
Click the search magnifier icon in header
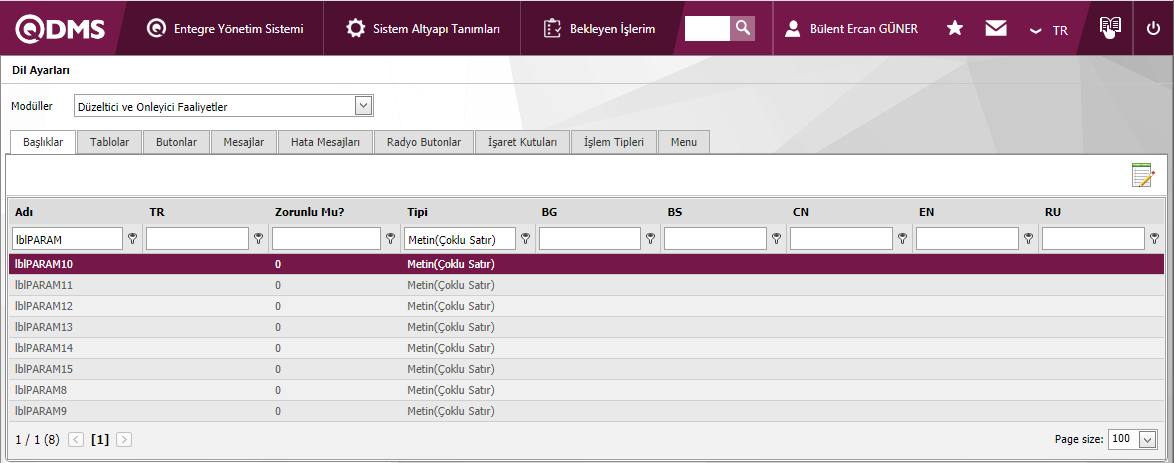[x=743, y=28]
